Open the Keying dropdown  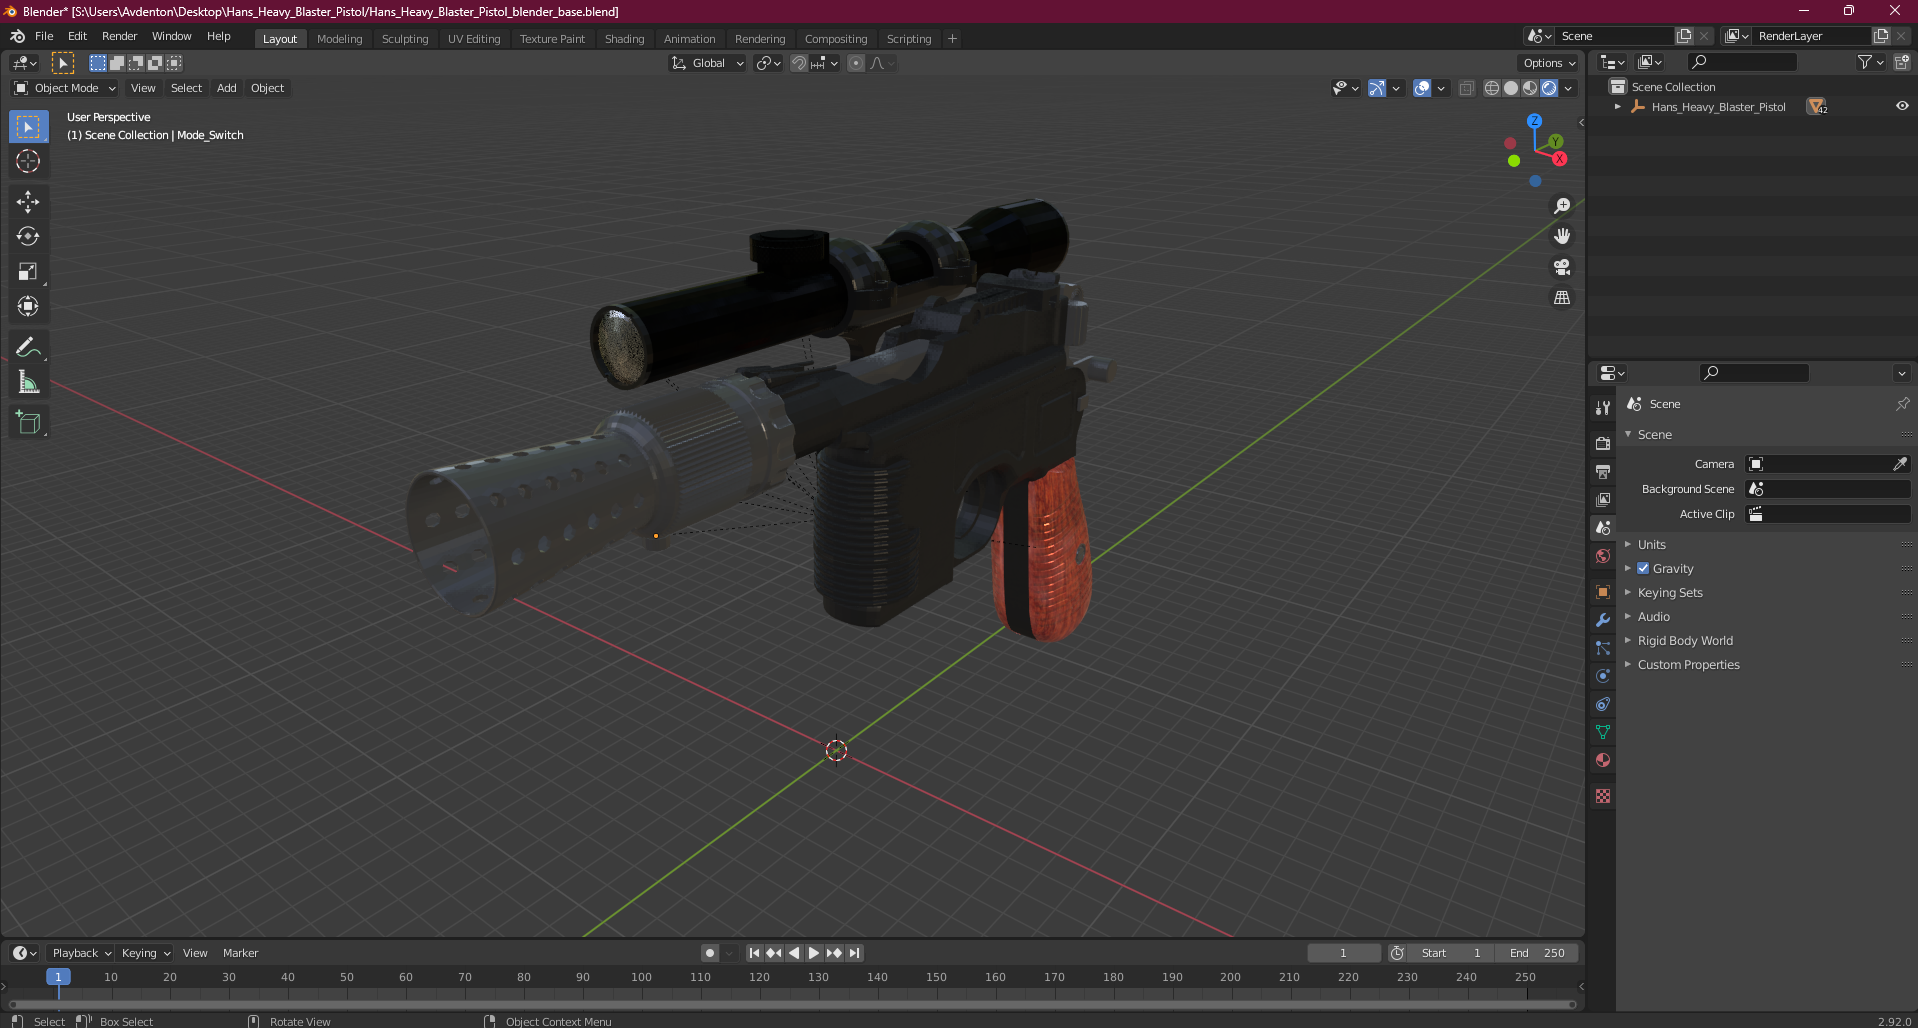[x=146, y=953]
